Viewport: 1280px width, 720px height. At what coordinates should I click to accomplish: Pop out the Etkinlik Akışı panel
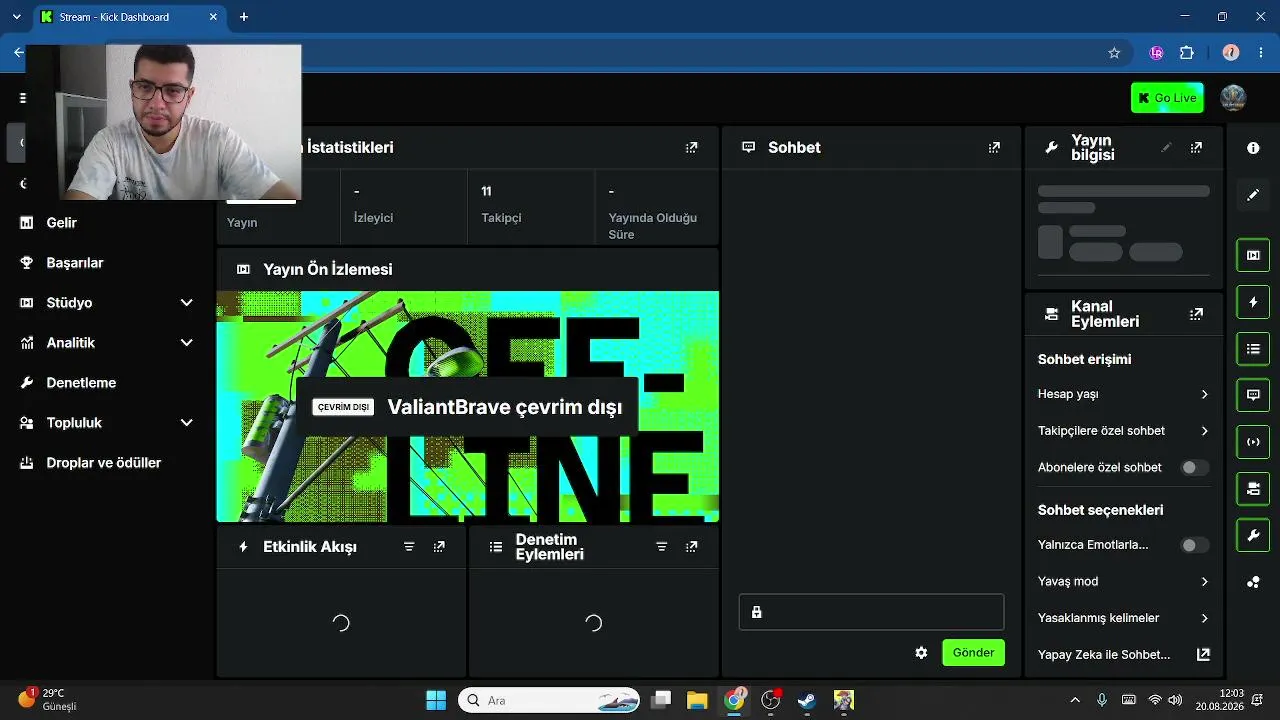(439, 547)
